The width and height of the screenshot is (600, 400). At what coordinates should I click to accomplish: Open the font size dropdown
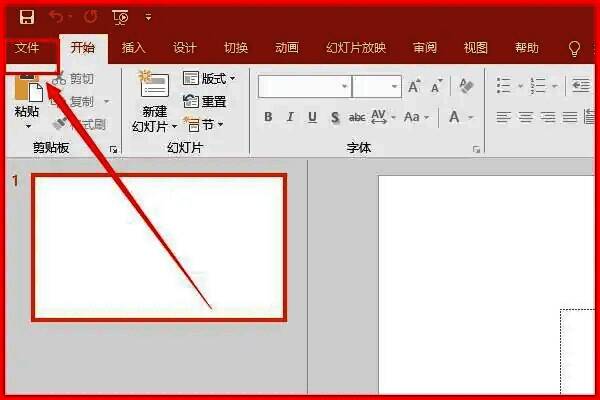click(x=394, y=87)
